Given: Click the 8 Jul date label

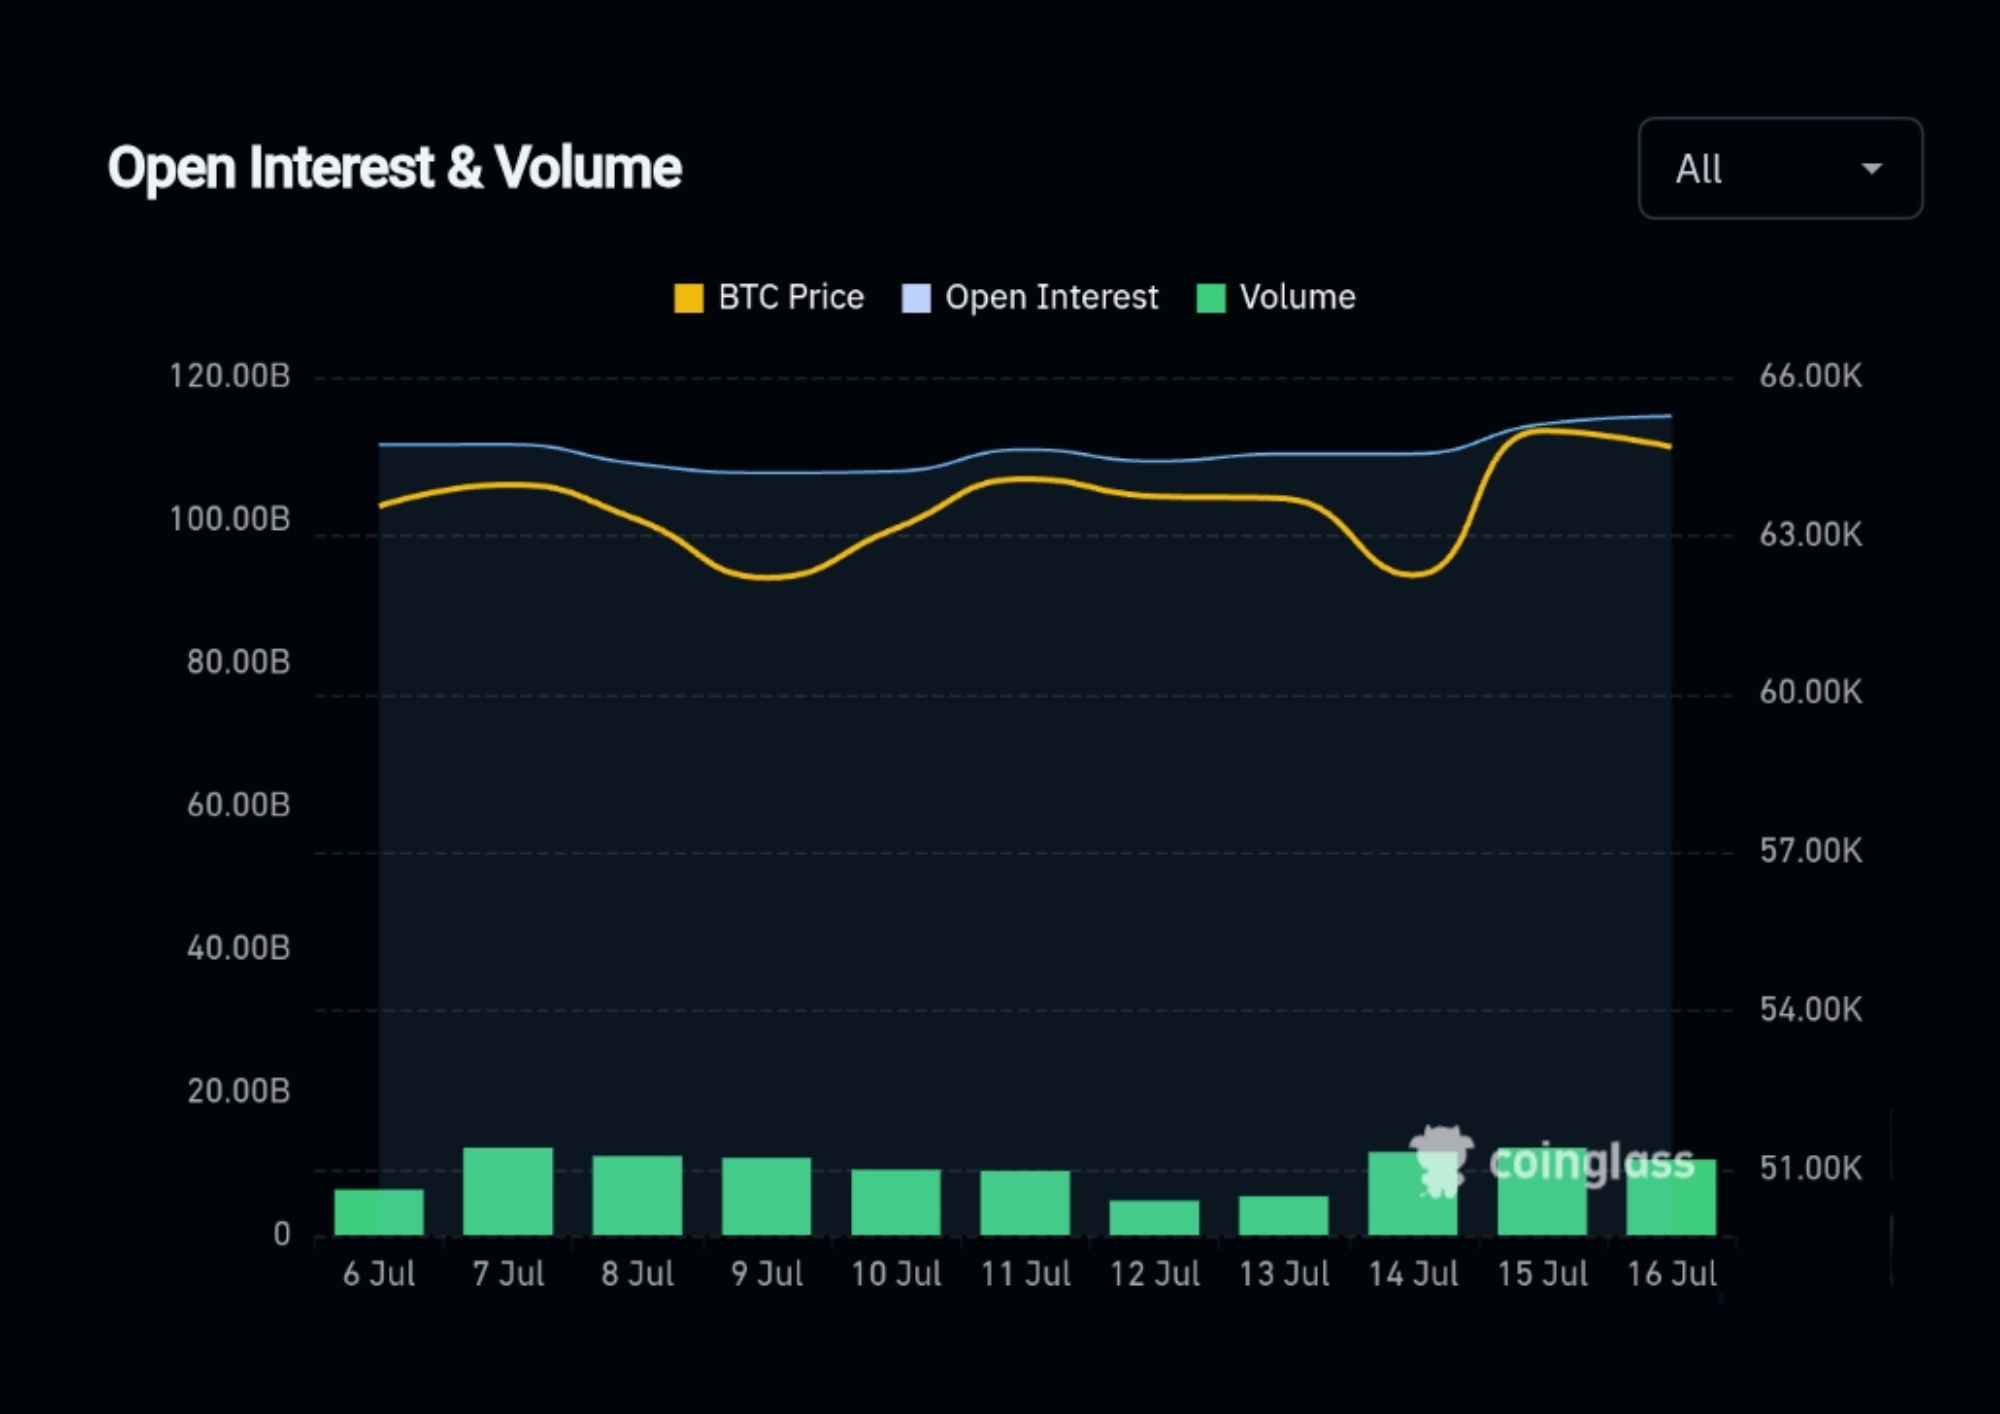Looking at the screenshot, I should 637,1274.
